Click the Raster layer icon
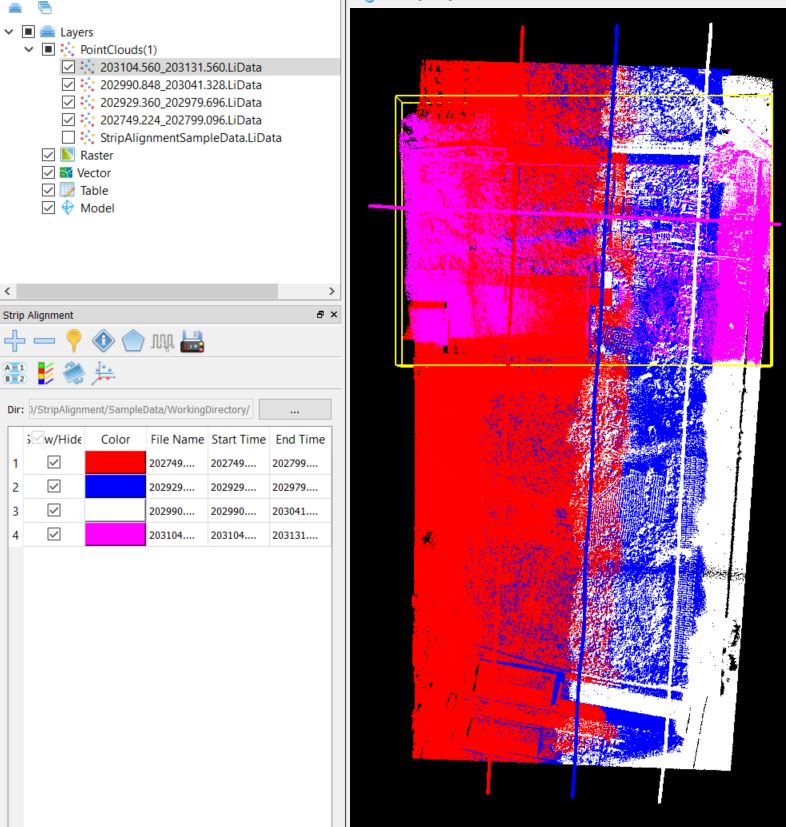The image size is (786, 827). tap(68, 155)
